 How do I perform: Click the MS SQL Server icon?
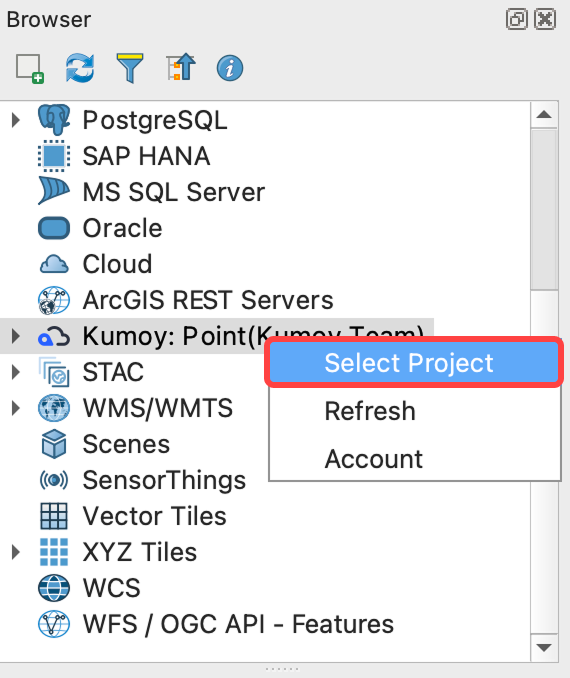(x=54, y=191)
